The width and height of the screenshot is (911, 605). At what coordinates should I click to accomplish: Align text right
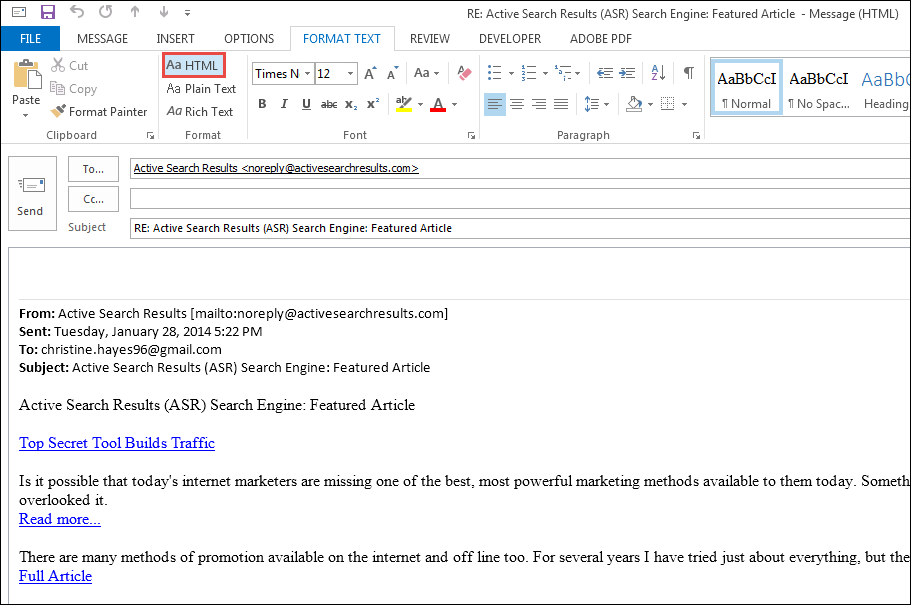point(539,105)
